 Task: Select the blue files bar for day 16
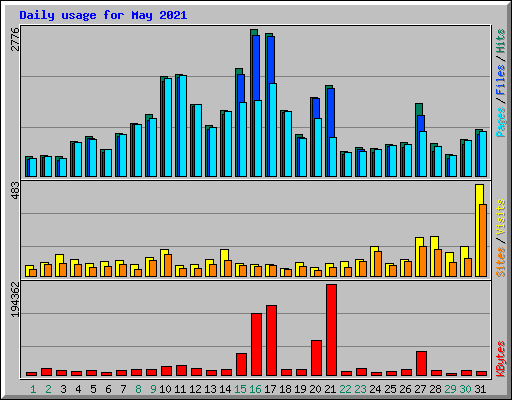coord(256,68)
